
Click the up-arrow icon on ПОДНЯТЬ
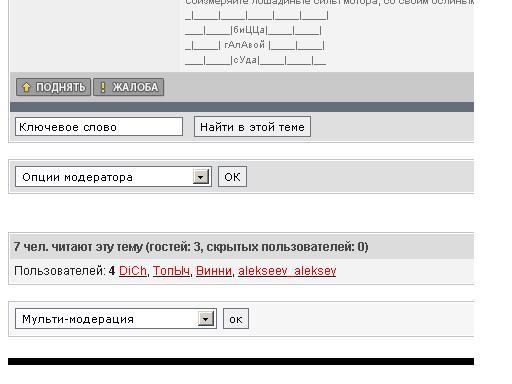pos(26,87)
